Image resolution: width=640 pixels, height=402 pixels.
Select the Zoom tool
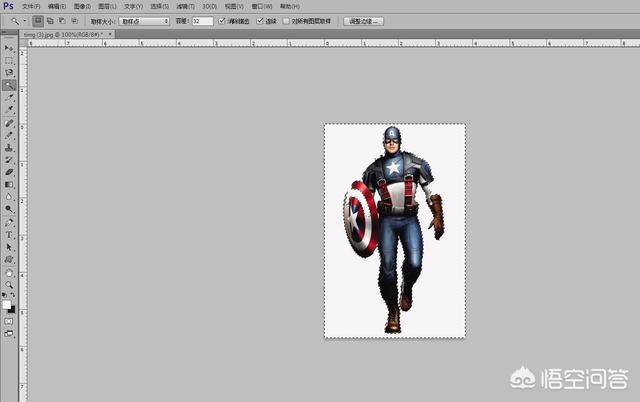tap(9, 285)
